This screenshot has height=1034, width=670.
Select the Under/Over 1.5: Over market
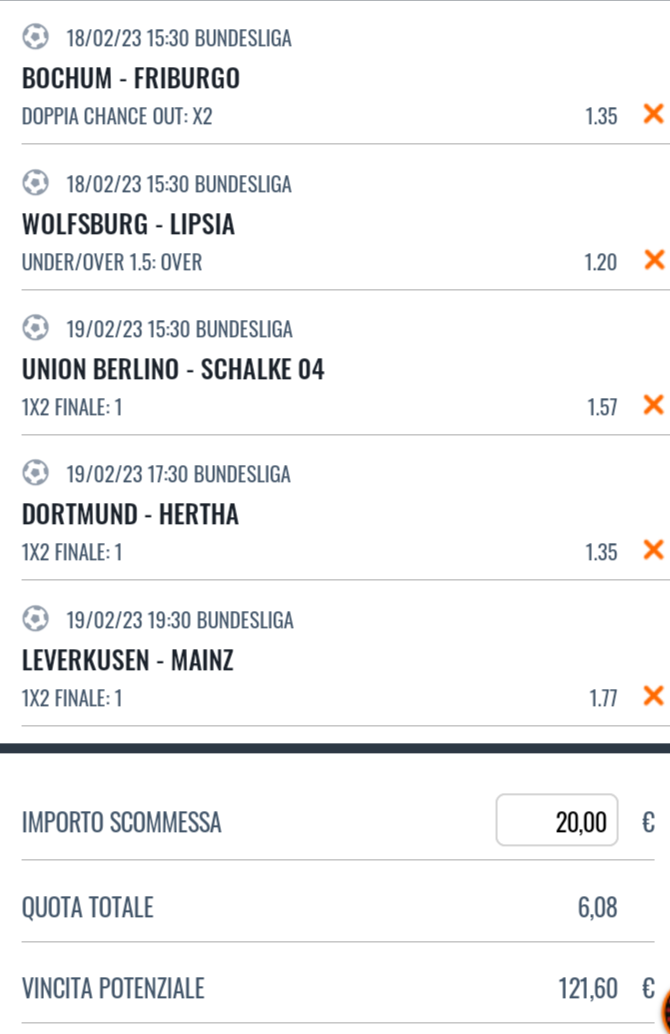click(x=112, y=262)
